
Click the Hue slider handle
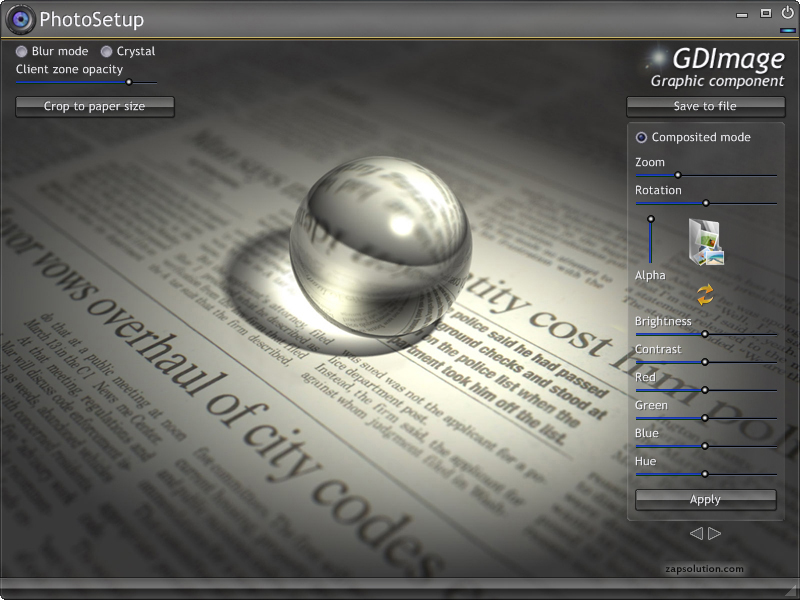click(705, 474)
